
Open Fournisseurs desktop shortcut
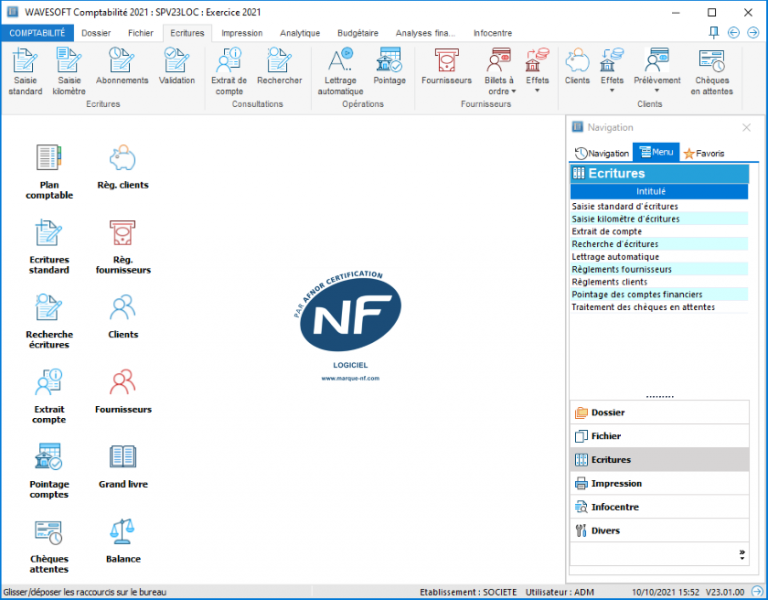click(x=123, y=392)
